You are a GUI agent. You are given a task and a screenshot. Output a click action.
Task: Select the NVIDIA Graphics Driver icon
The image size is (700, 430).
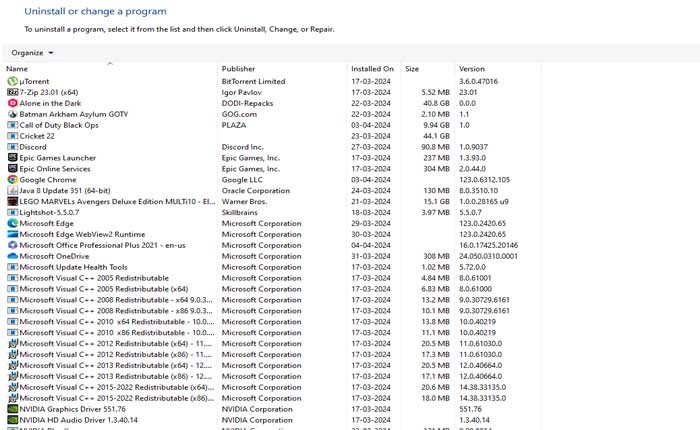12,409
